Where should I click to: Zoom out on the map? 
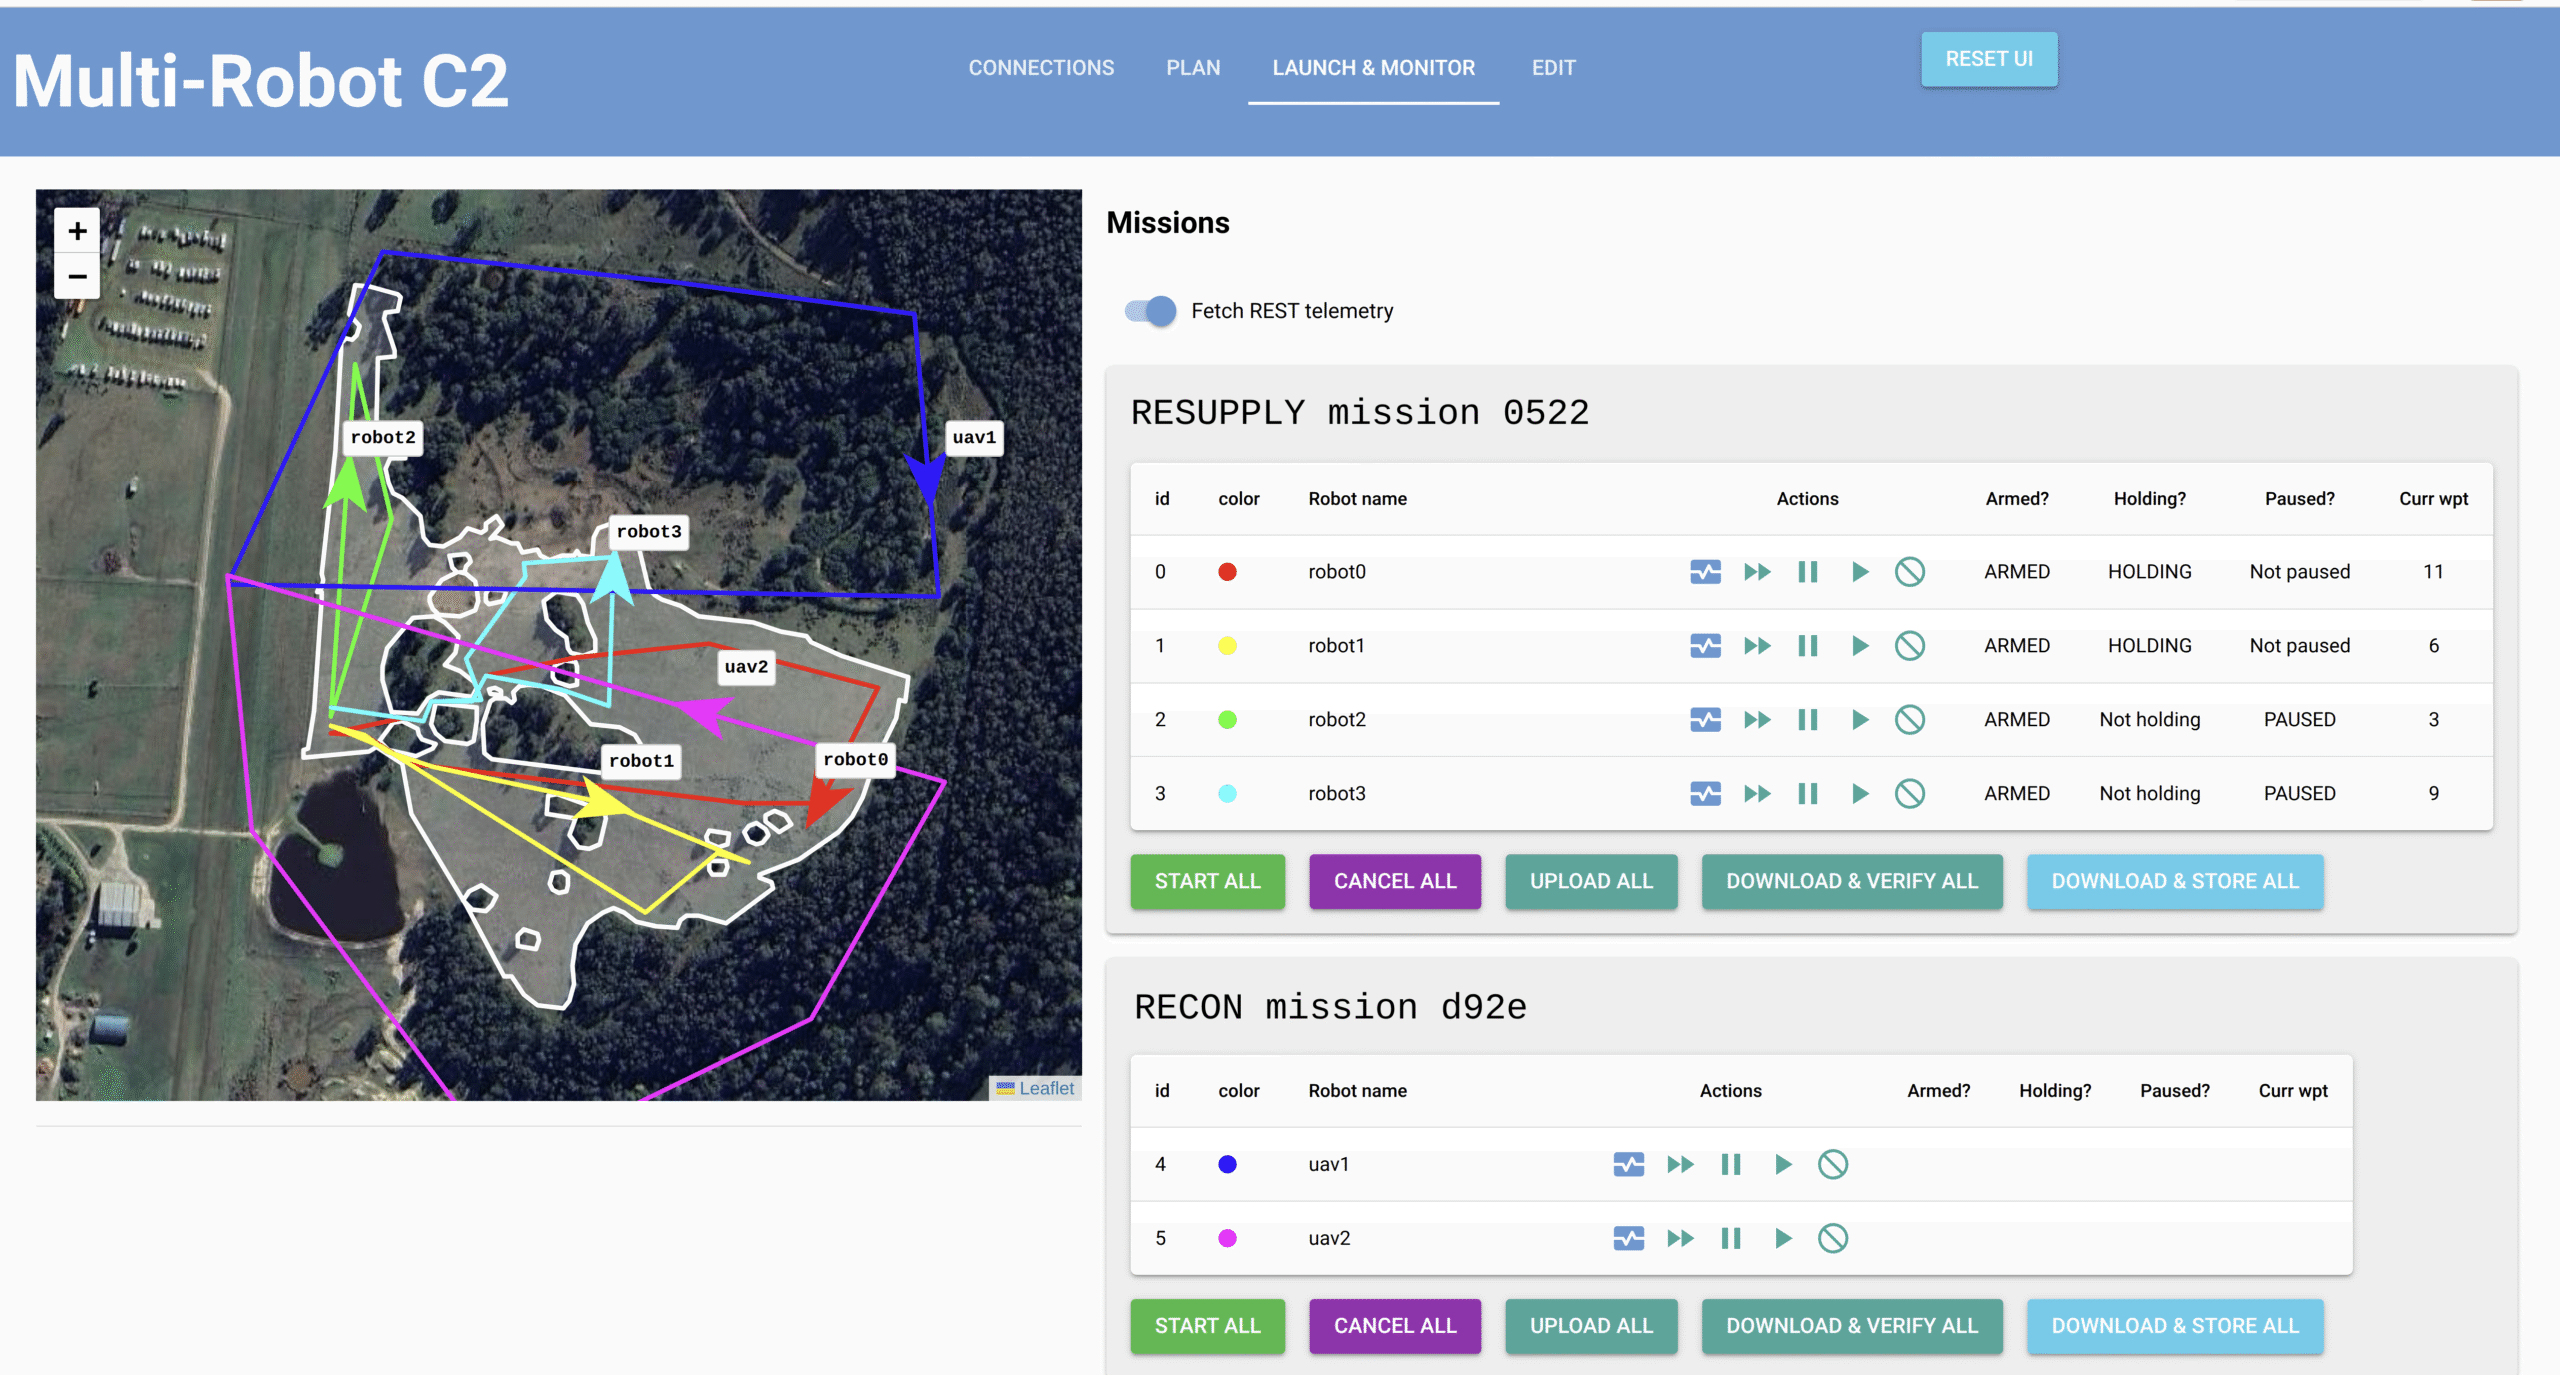tap(77, 276)
